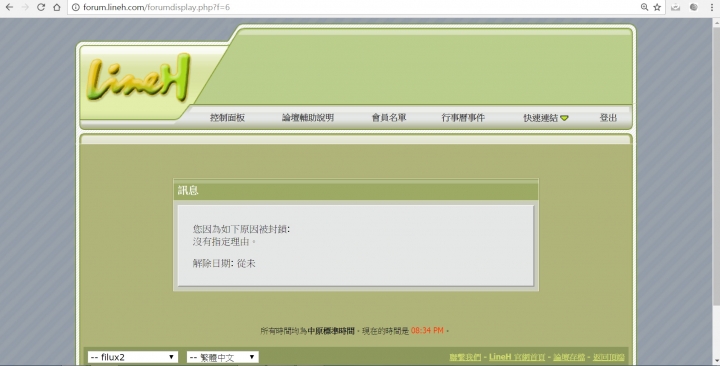The width and height of the screenshot is (720, 366).
Task: Click the 解除日期: 從未 text
Action: [224, 263]
